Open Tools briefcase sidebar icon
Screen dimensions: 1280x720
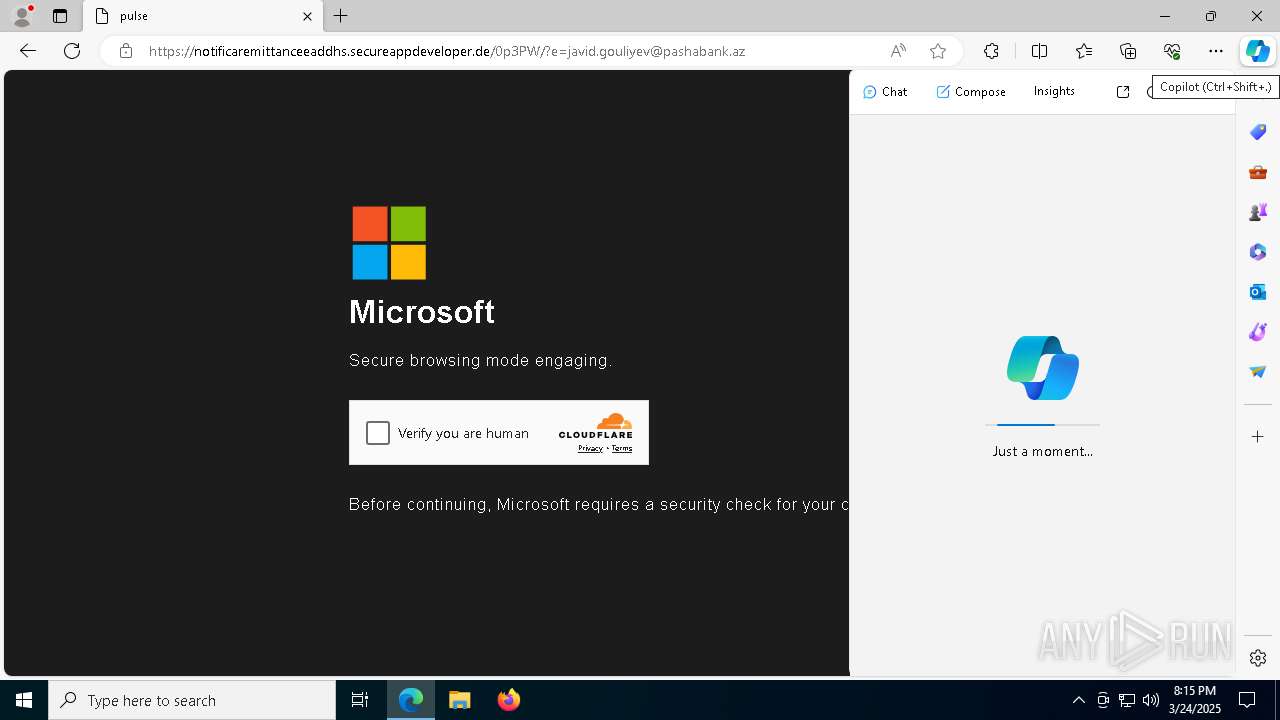point(1258,172)
